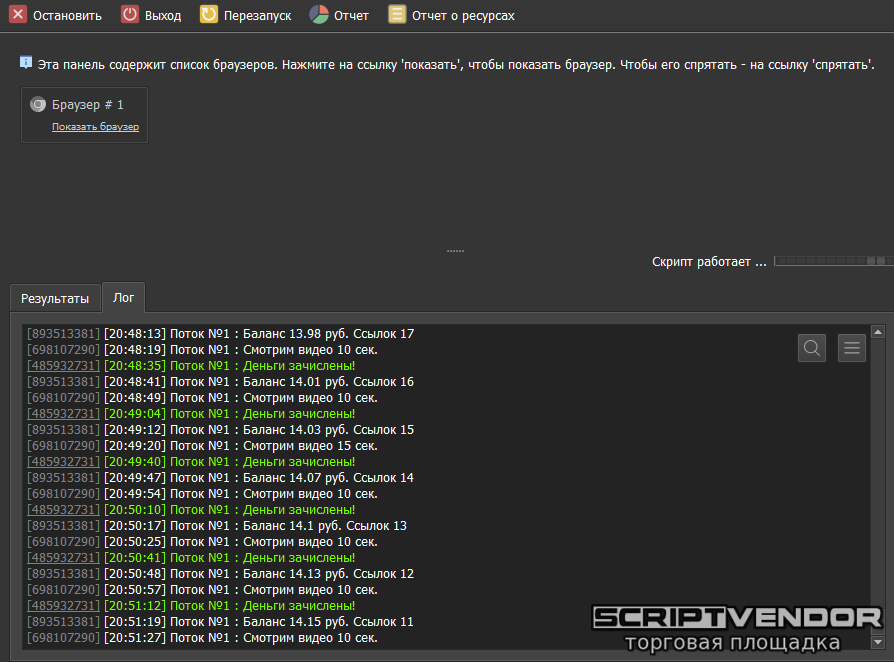
Task: Hit the yellow Перезапуск restart icon
Action: [x=208, y=15]
